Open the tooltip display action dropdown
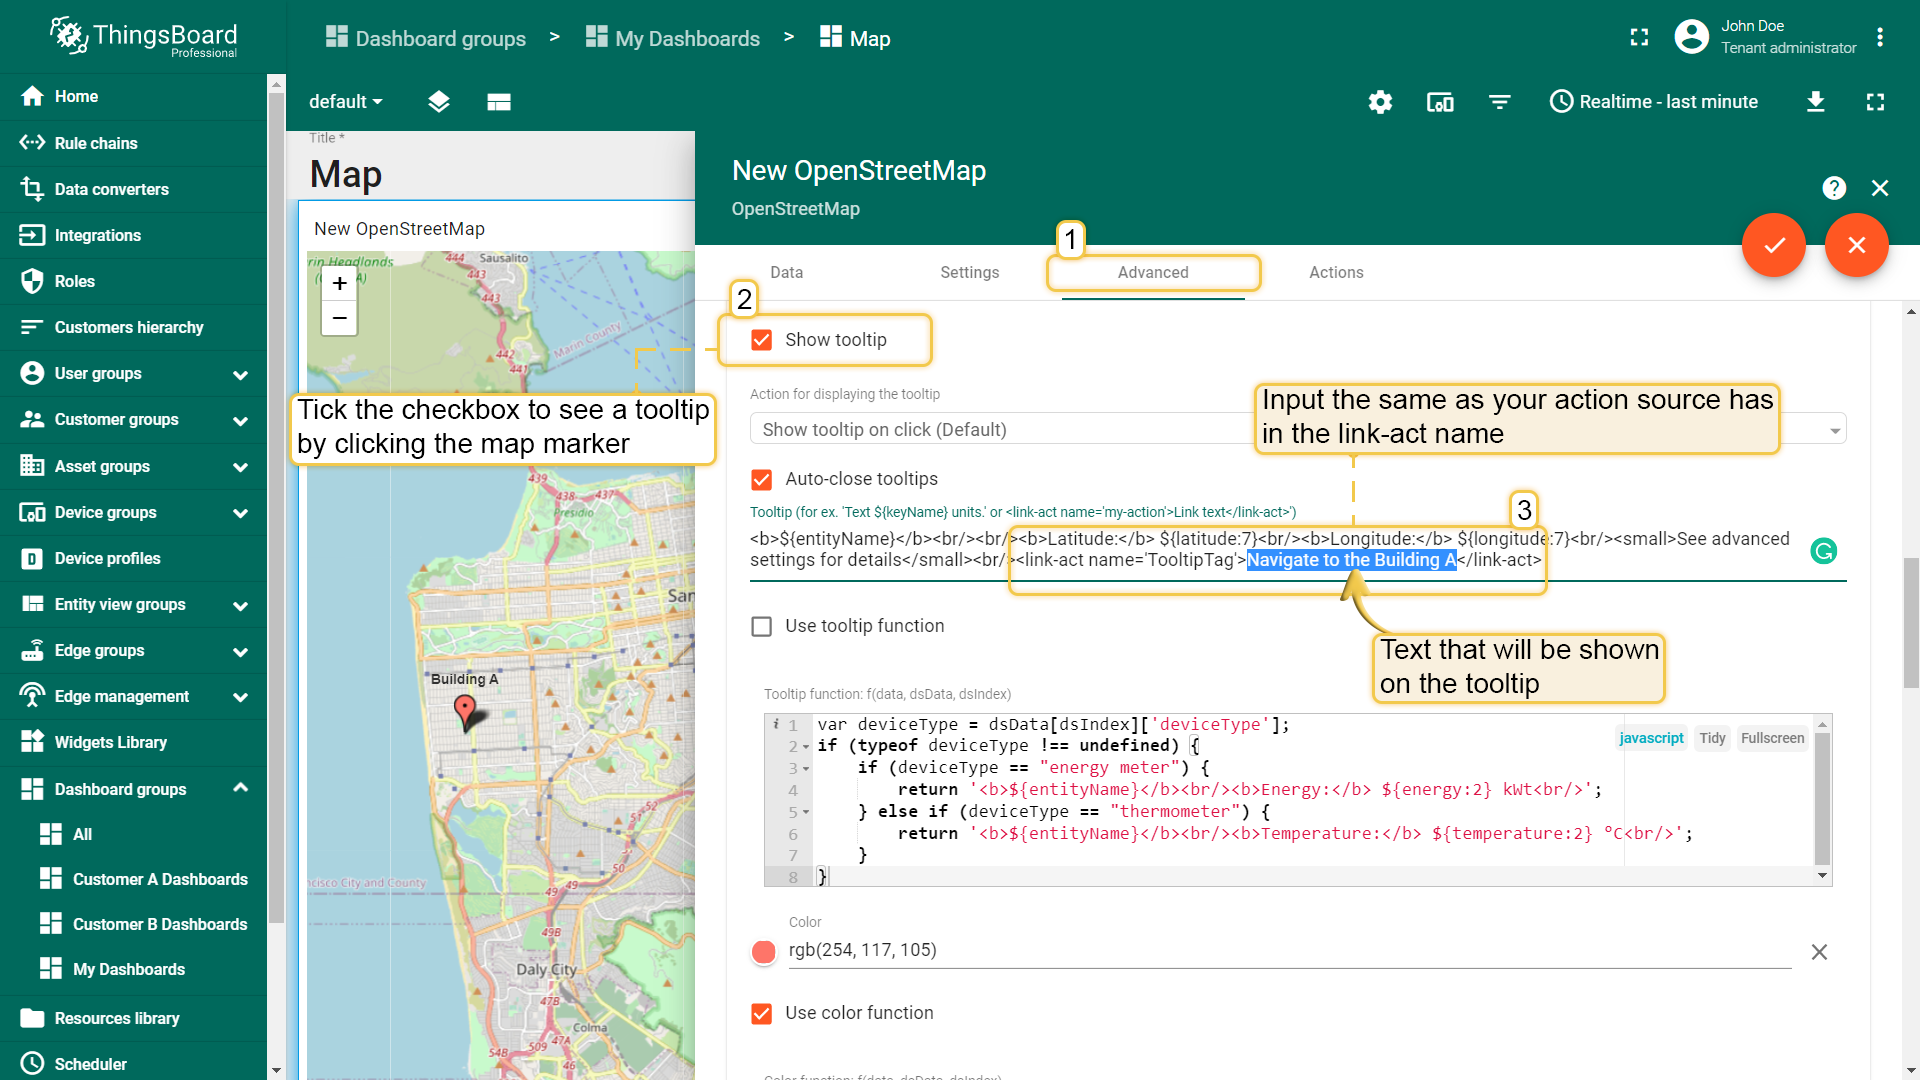This screenshot has height=1080, width=1920. (x=1298, y=429)
